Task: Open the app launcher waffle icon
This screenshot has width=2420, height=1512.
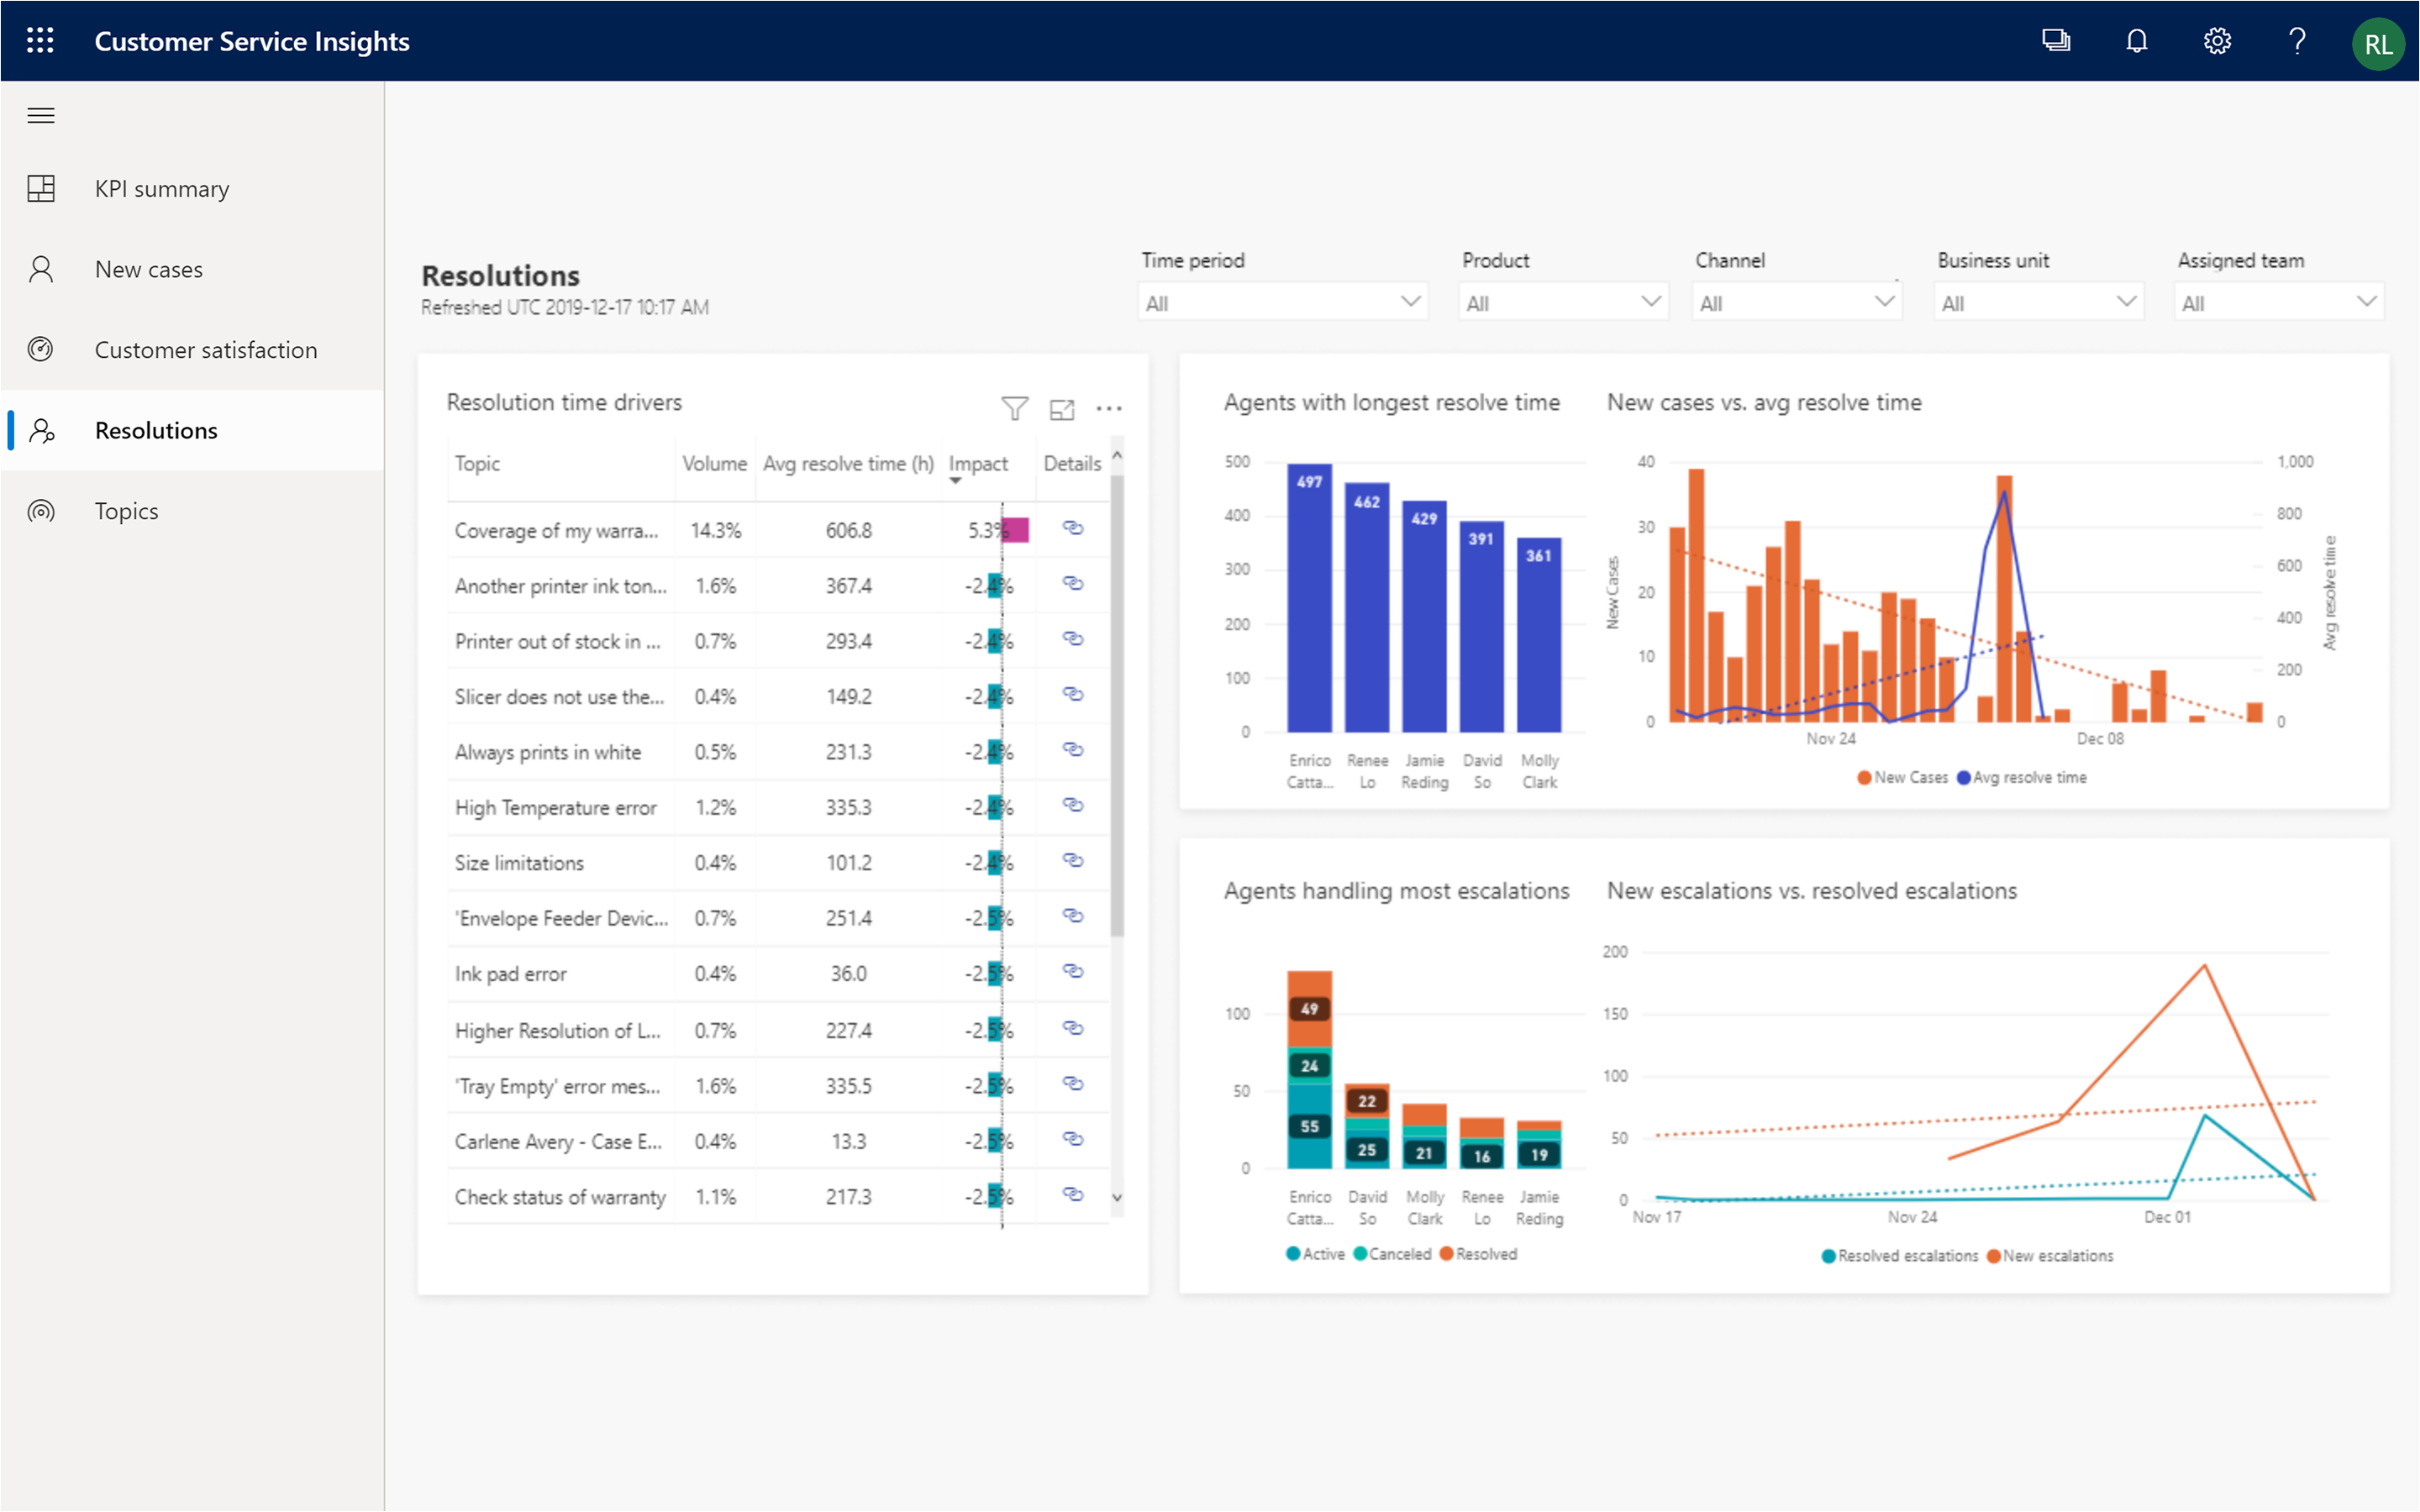Action: pyautogui.click(x=40, y=41)
